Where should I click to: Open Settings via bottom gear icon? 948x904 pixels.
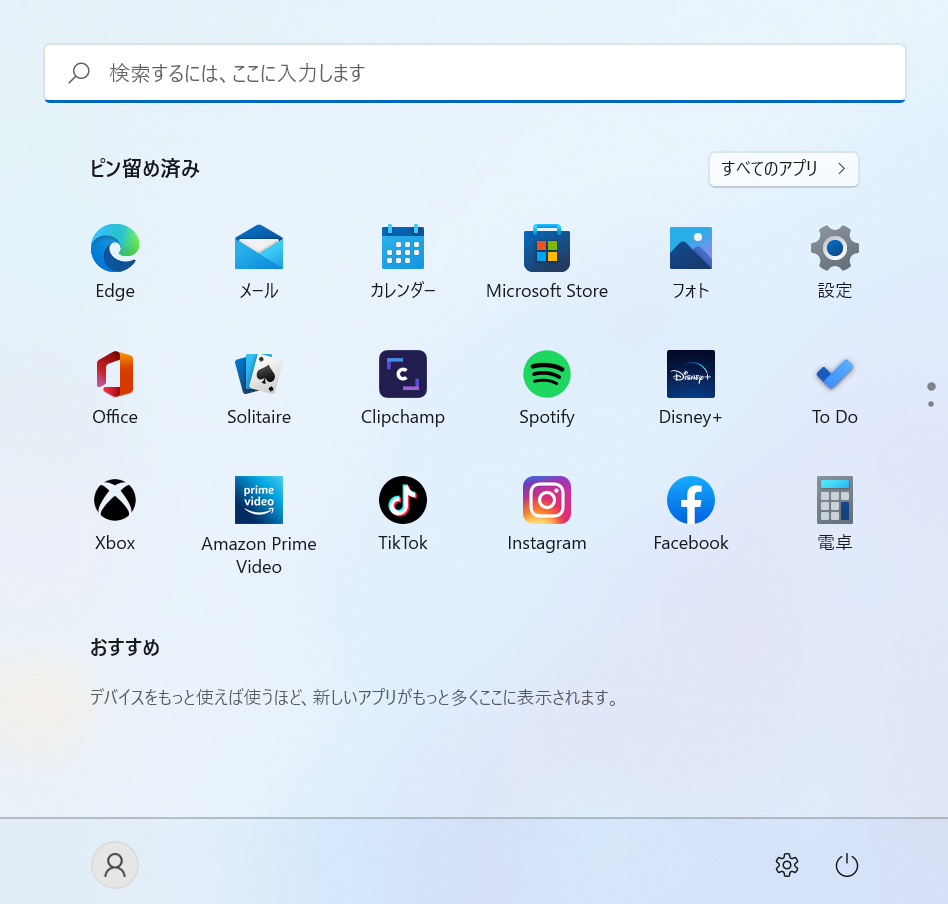(787, 865)
